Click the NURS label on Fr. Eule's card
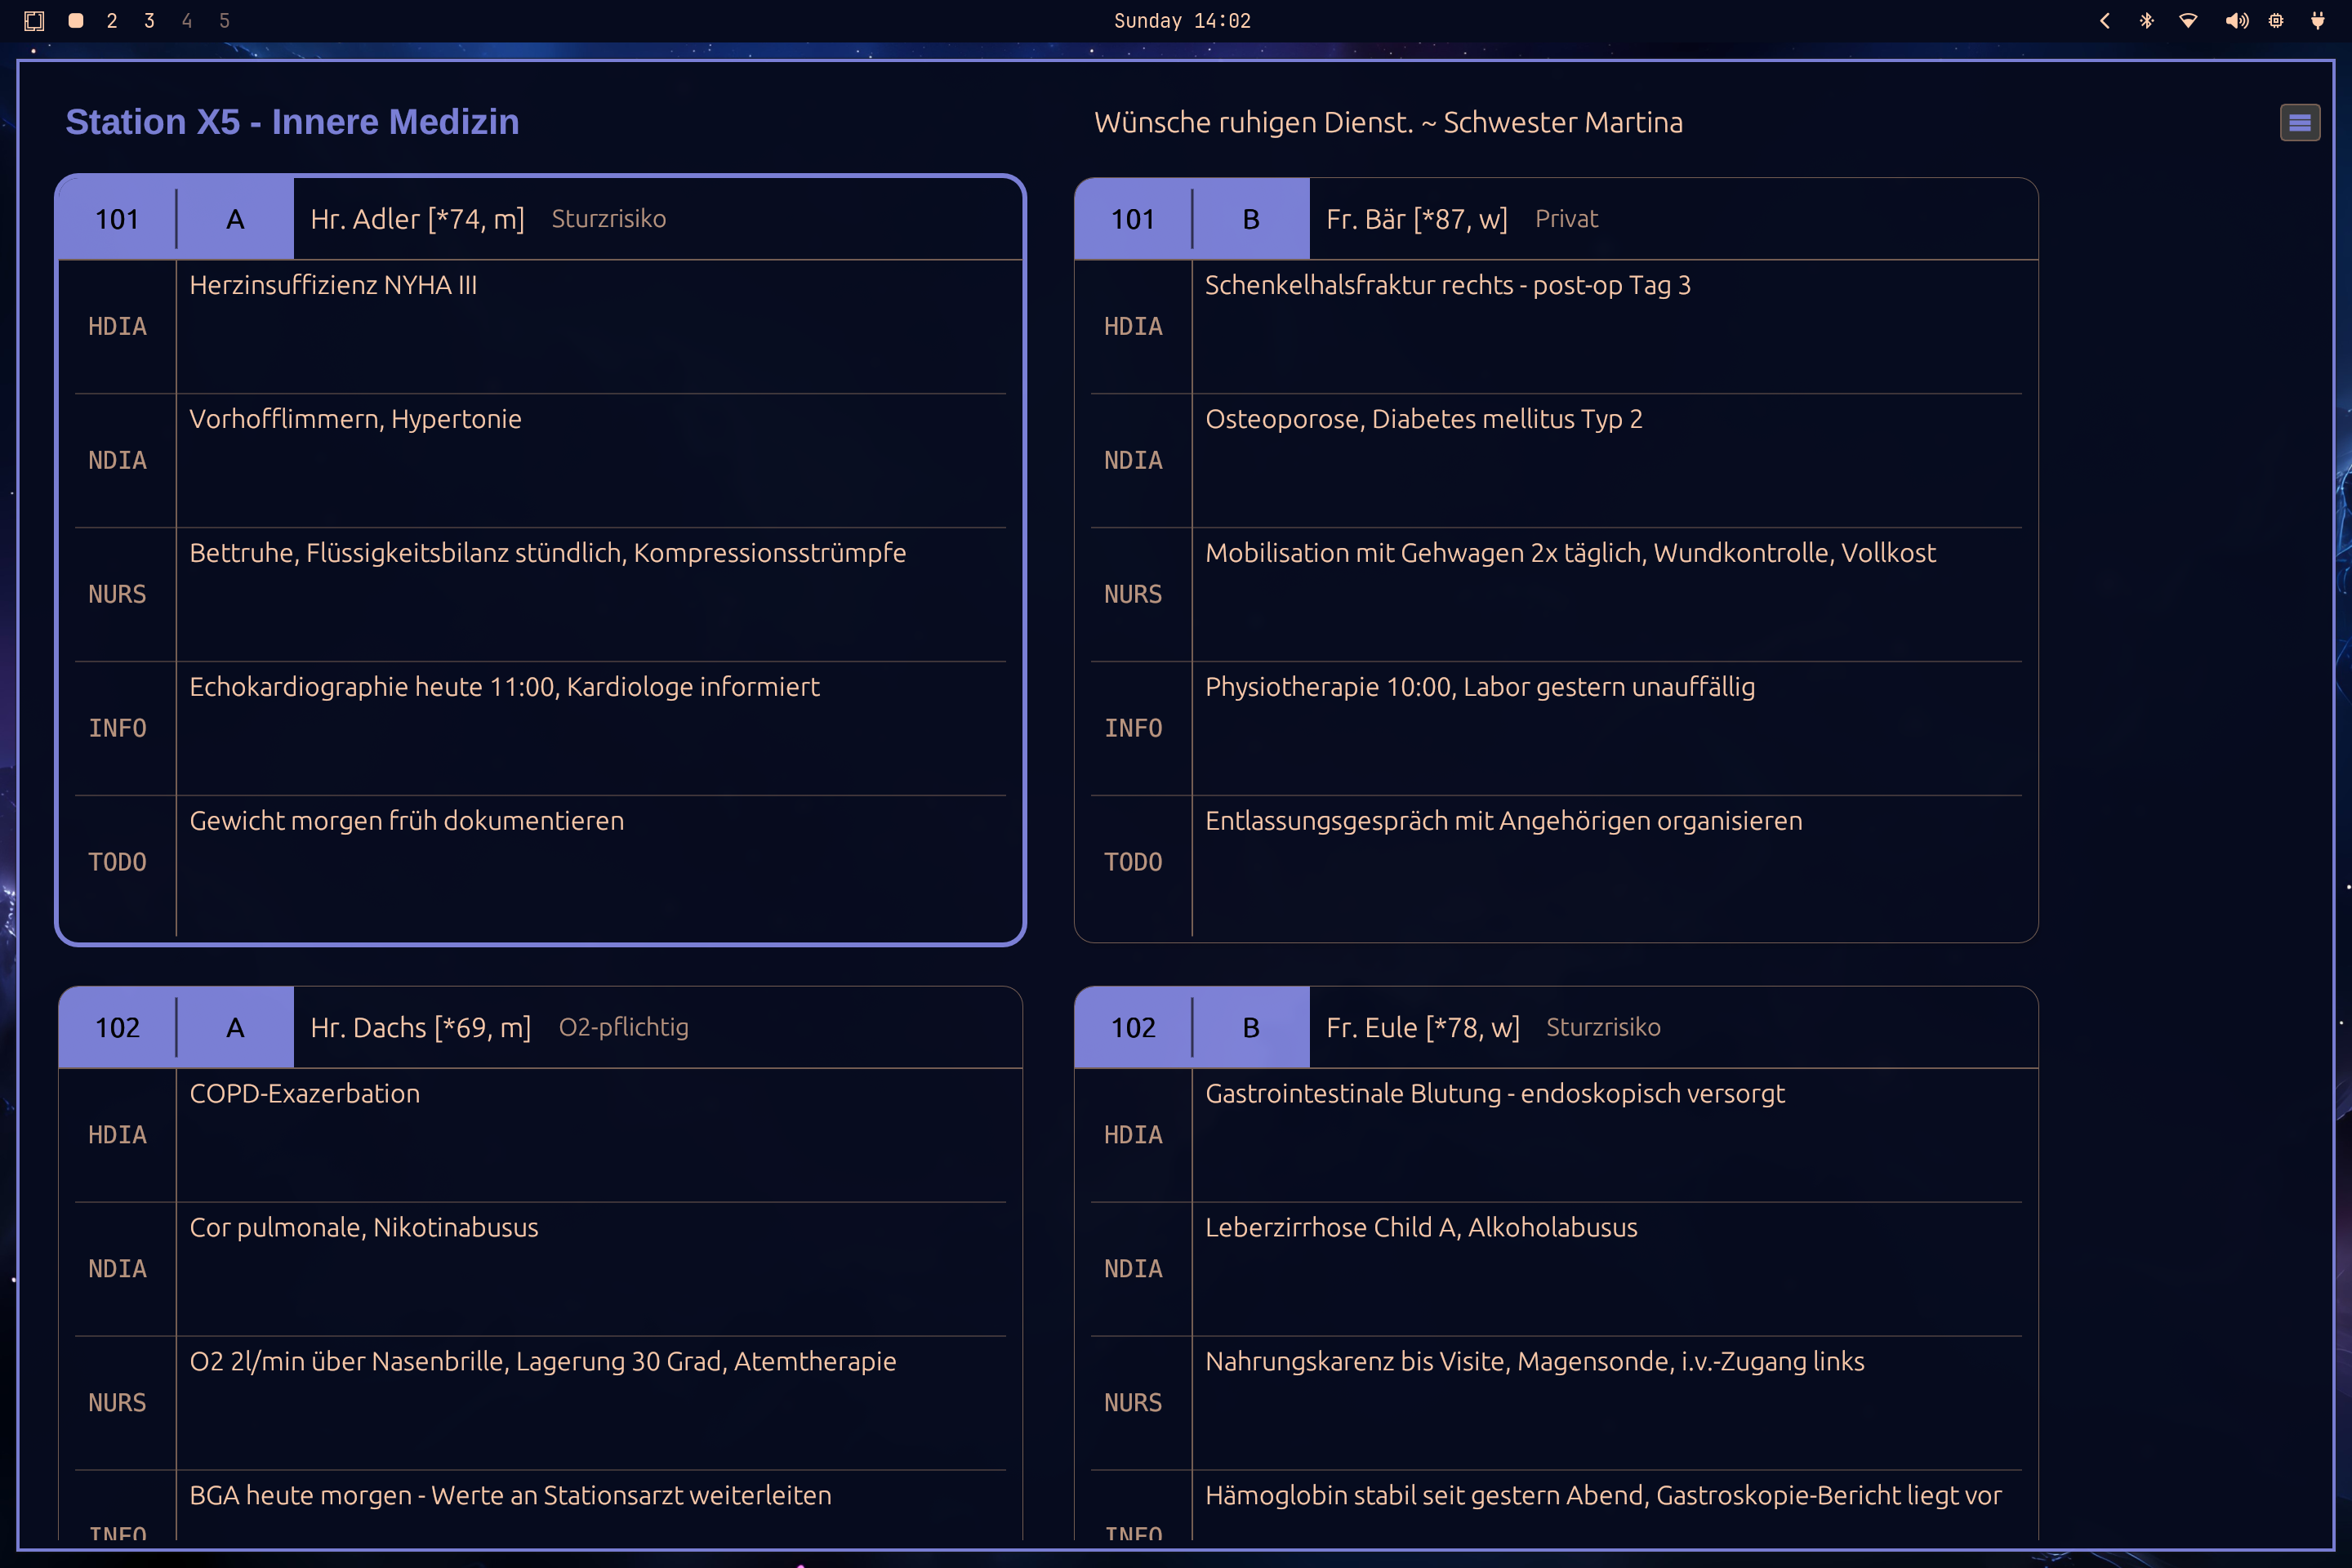The height and width of the screenshot is (1568, 2352). point(1133,1402)
